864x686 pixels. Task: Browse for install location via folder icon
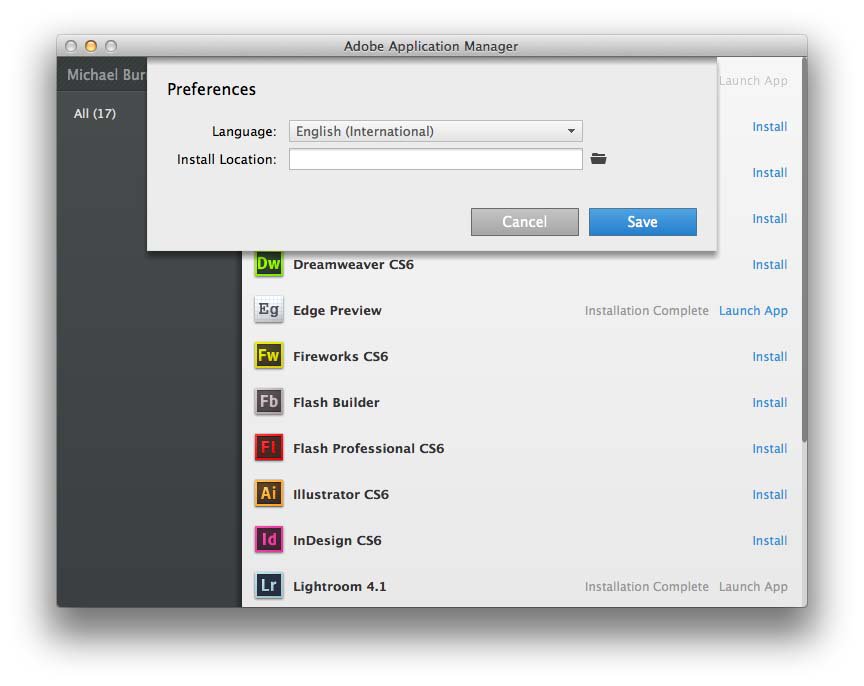tap(598, 159)
